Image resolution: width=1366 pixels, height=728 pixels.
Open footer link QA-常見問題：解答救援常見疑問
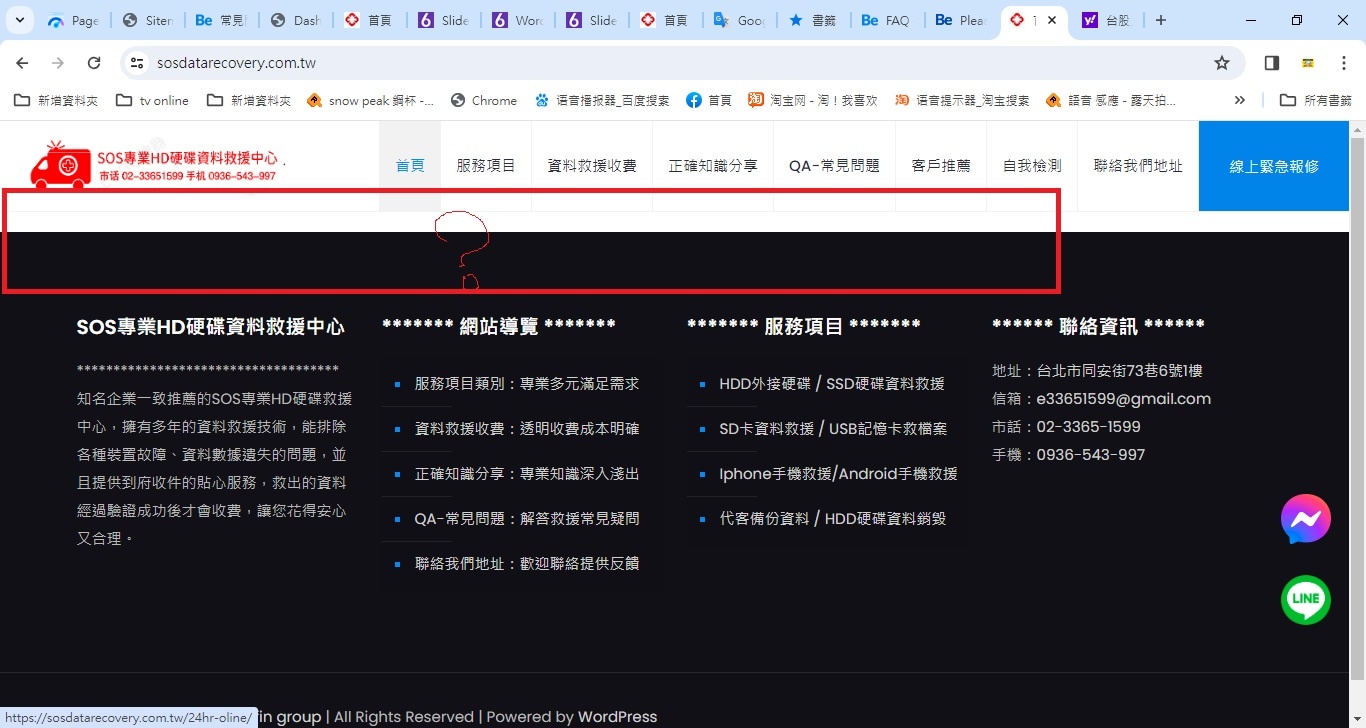[x=527, y=519]
